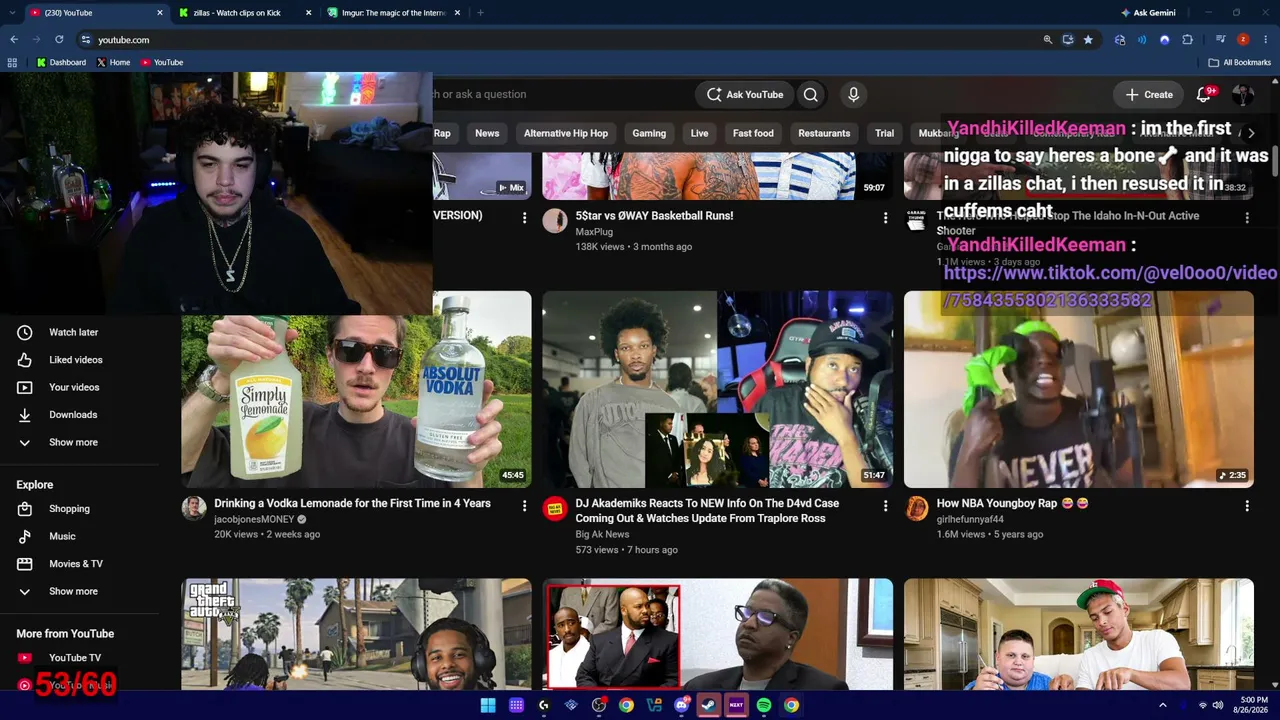Open the Downloads icon in sidebar
Viewport: 1280px width, 720px height.
pyautogui.click(x=25, y=415)
